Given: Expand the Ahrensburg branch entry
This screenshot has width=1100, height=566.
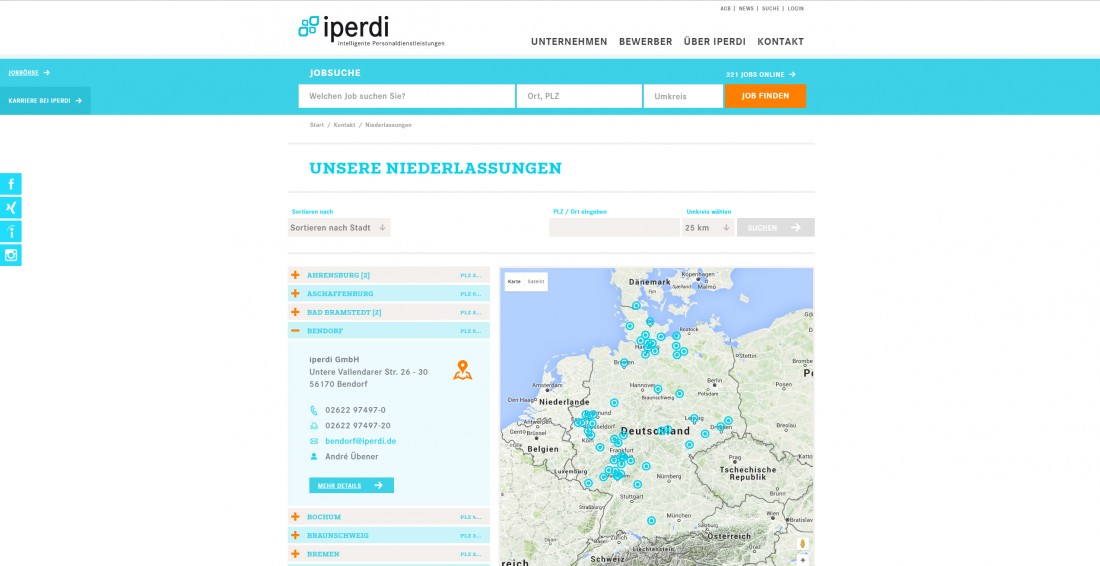Looking at the screenshot, I should [295, 275].
